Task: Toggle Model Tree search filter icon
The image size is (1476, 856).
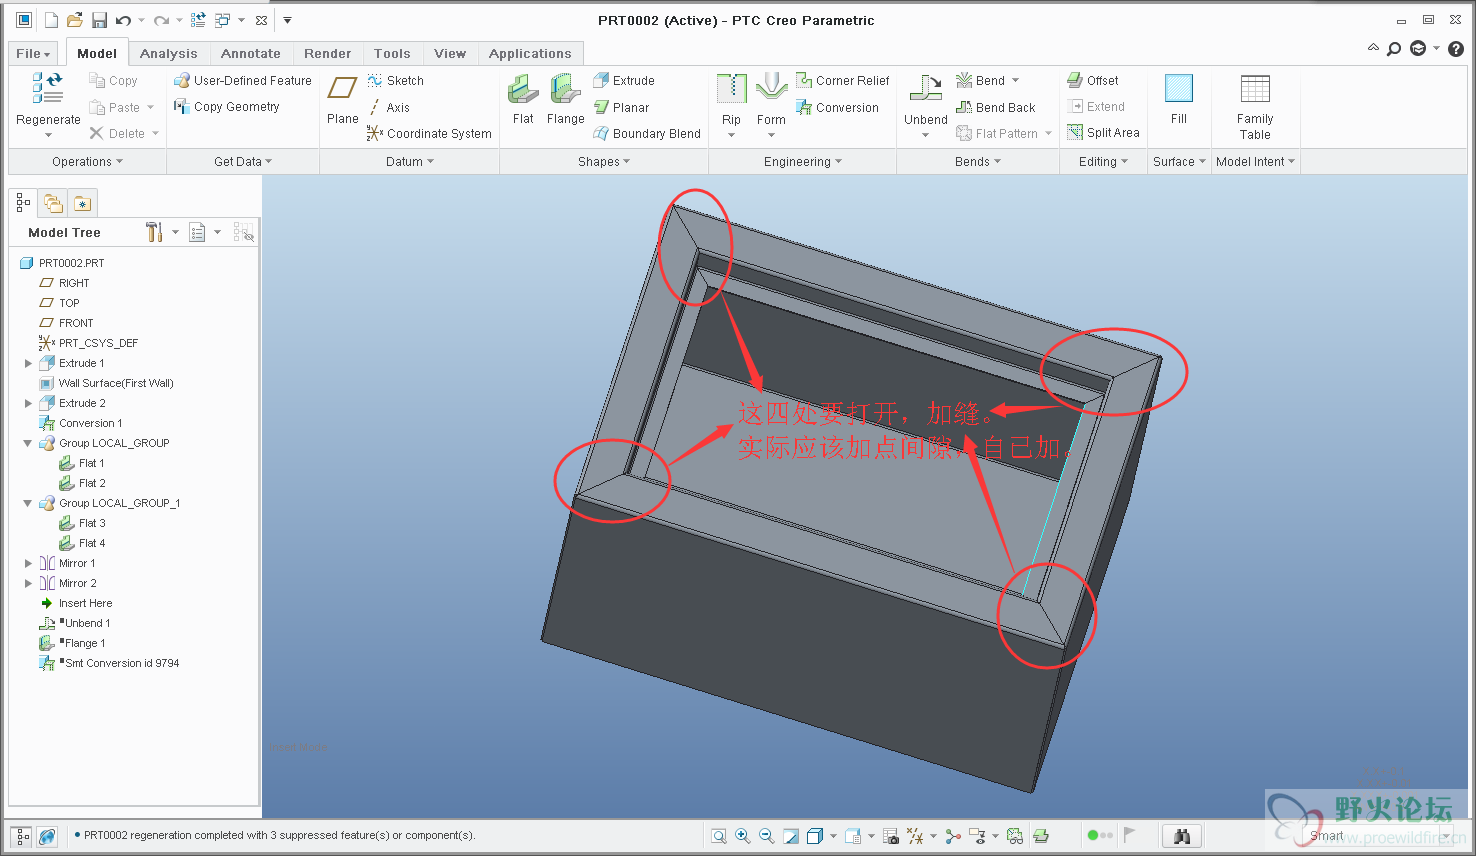Action: click(244, 232)
